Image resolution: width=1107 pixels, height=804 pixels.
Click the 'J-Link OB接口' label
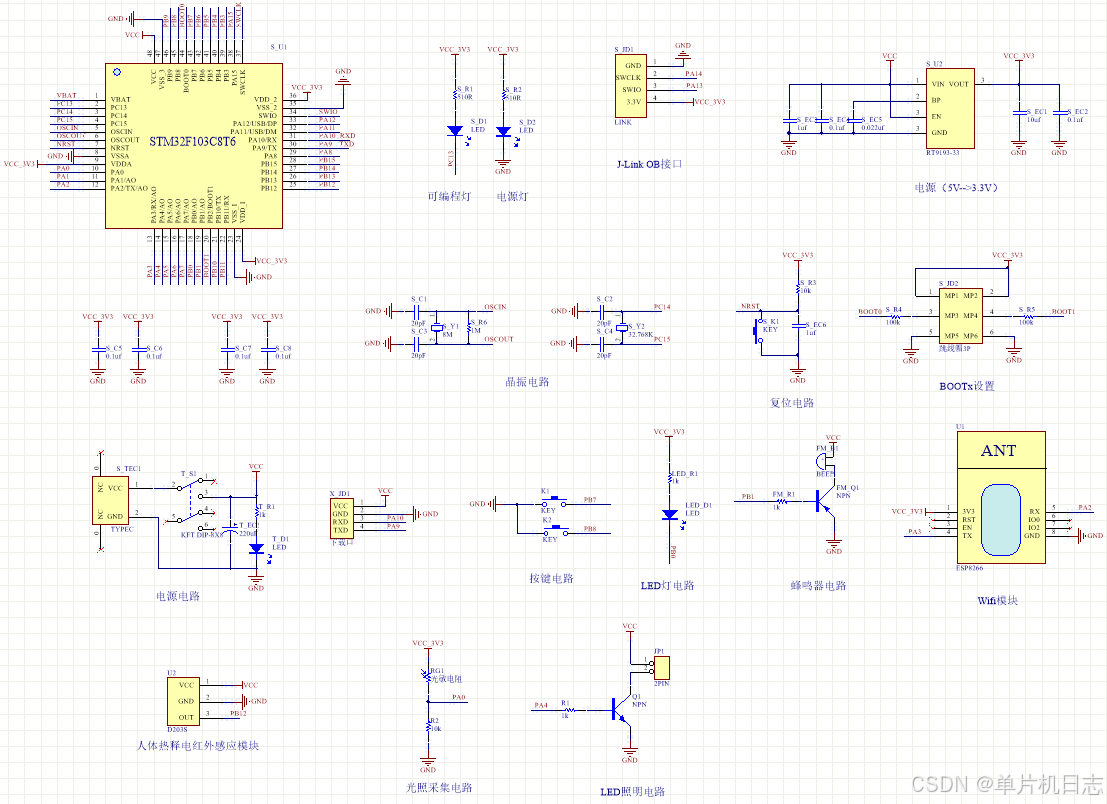click(x=650, y=164)
